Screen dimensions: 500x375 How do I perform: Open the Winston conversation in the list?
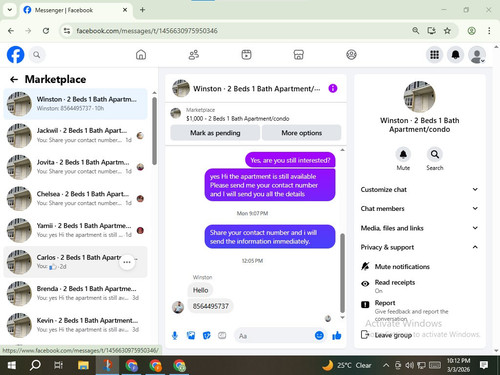(75, 104)
